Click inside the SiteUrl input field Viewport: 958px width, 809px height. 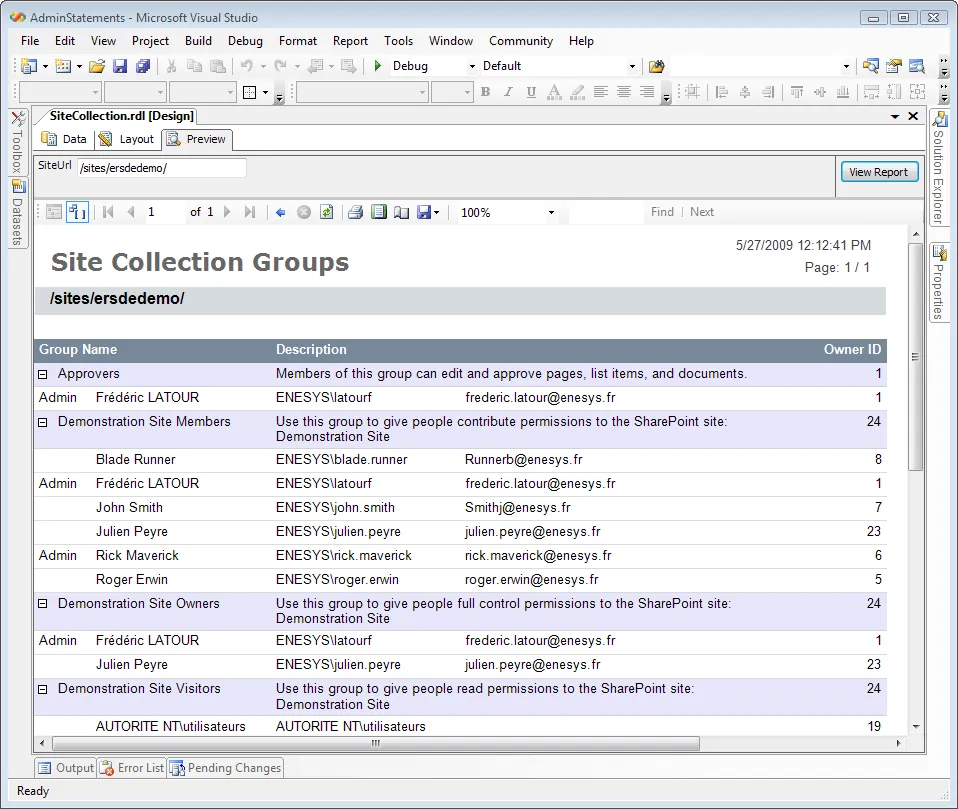point(160,167)
